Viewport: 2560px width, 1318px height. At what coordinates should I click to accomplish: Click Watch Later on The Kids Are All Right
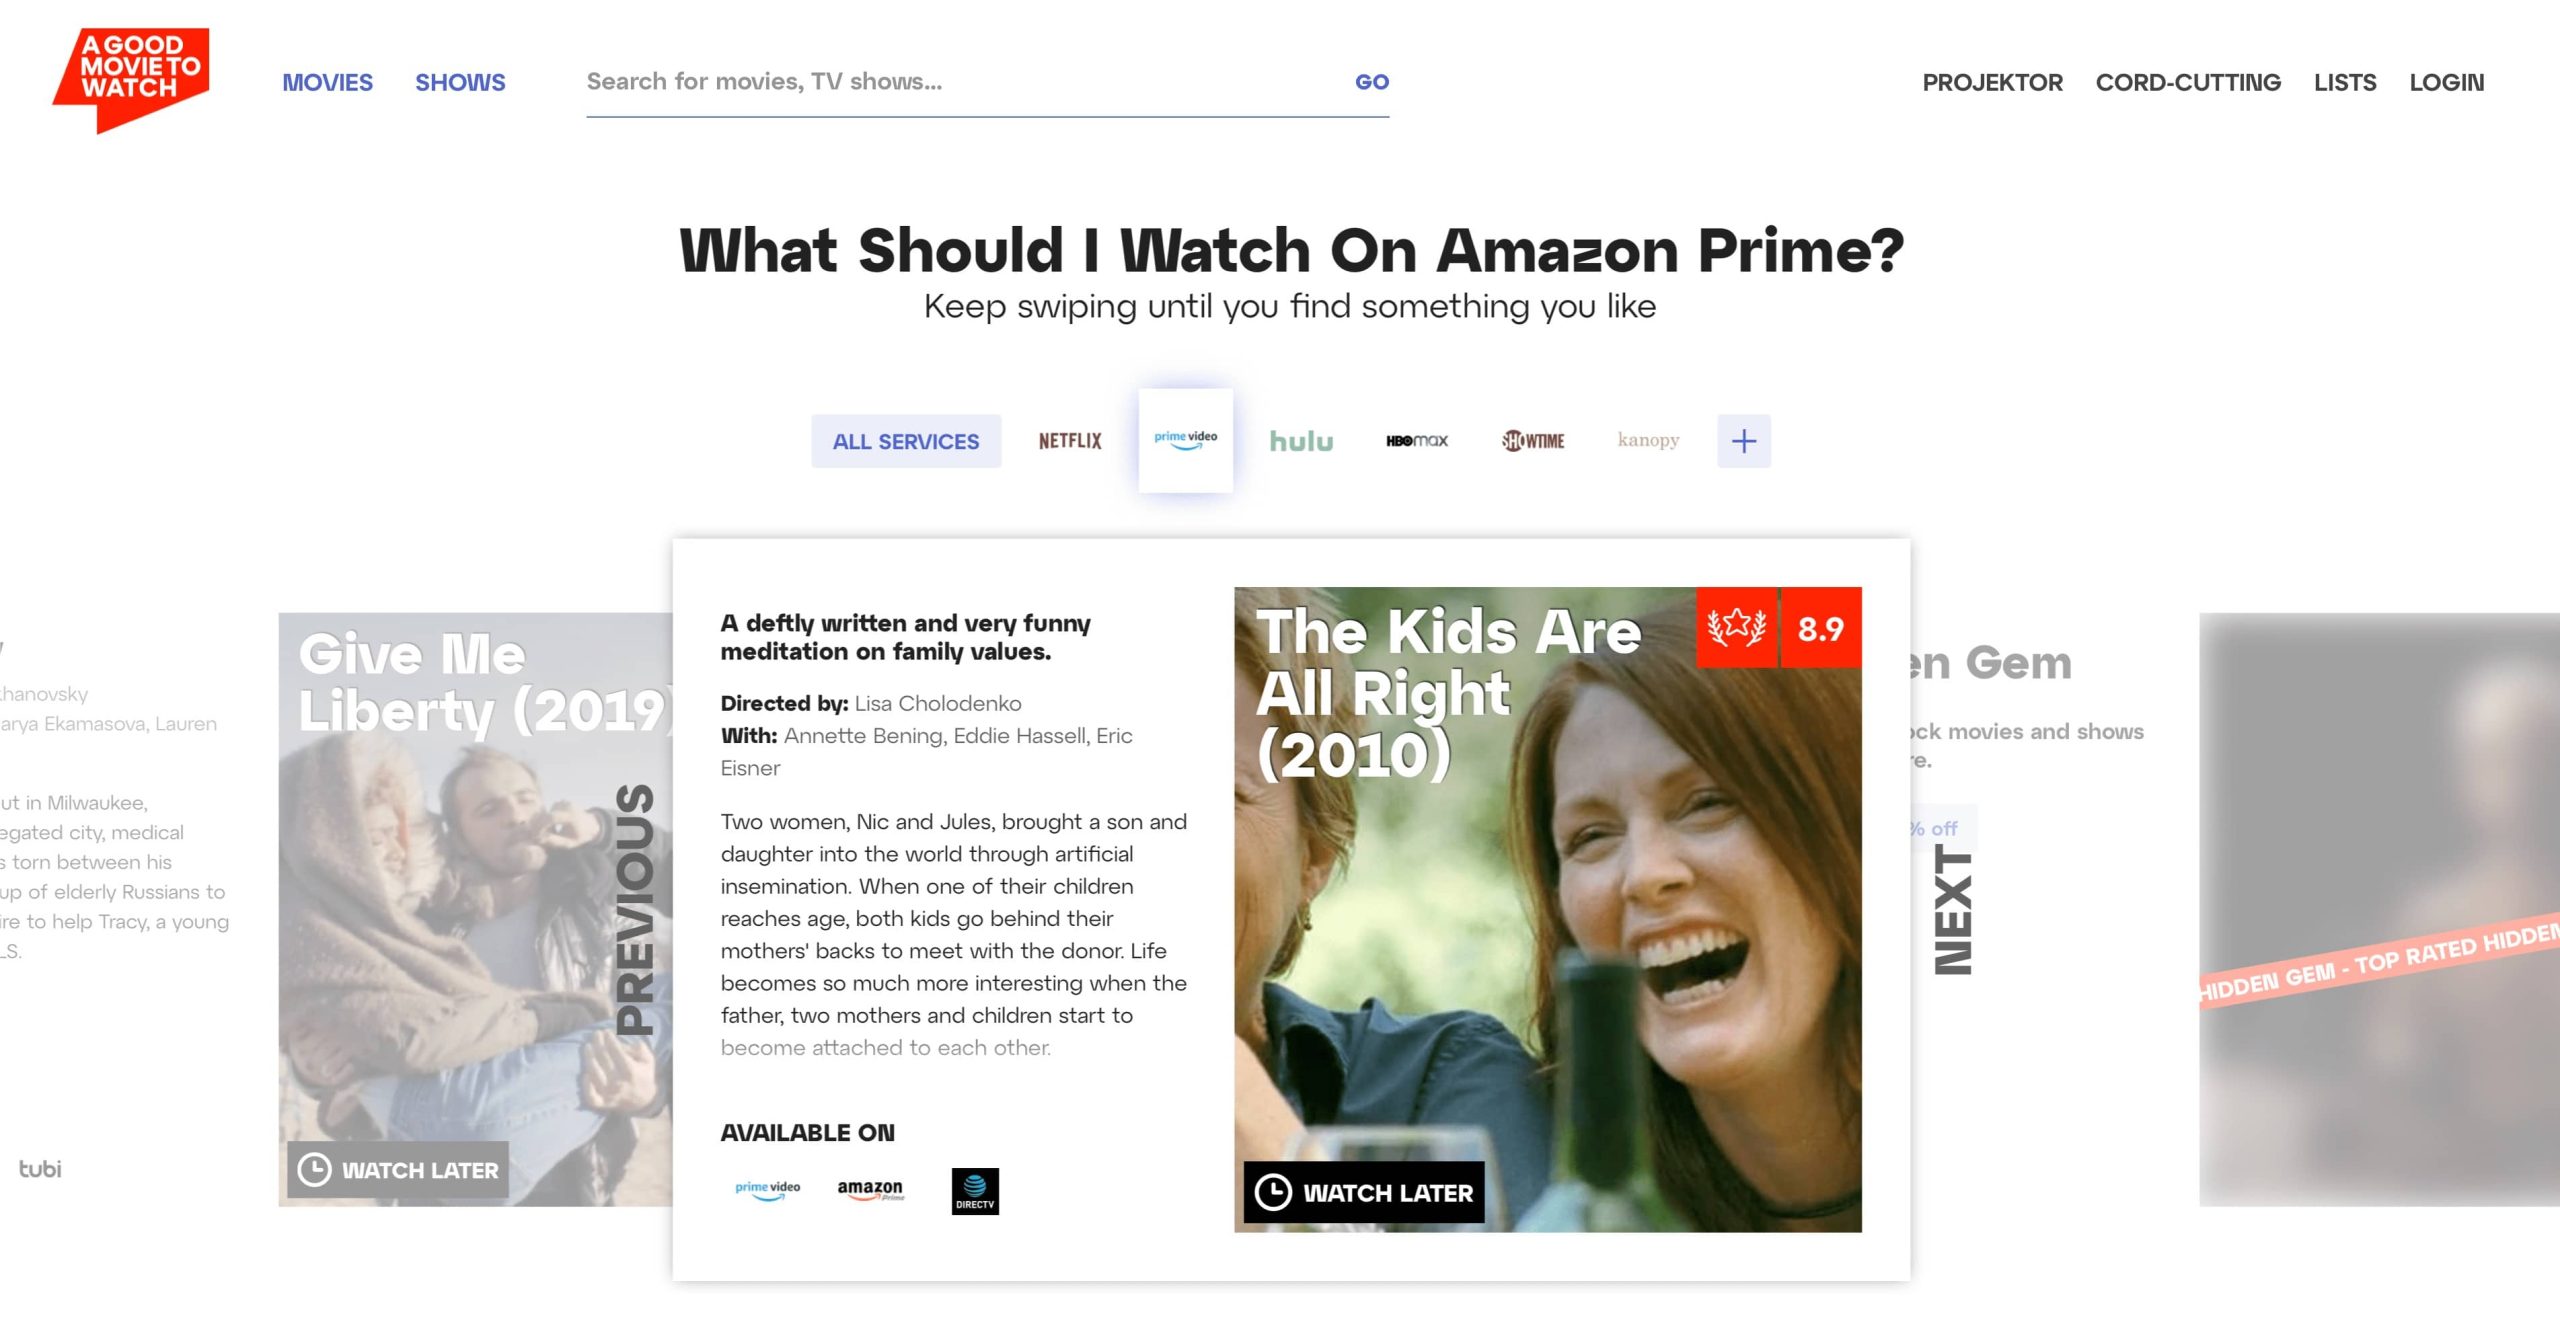pos(1364,1192)
